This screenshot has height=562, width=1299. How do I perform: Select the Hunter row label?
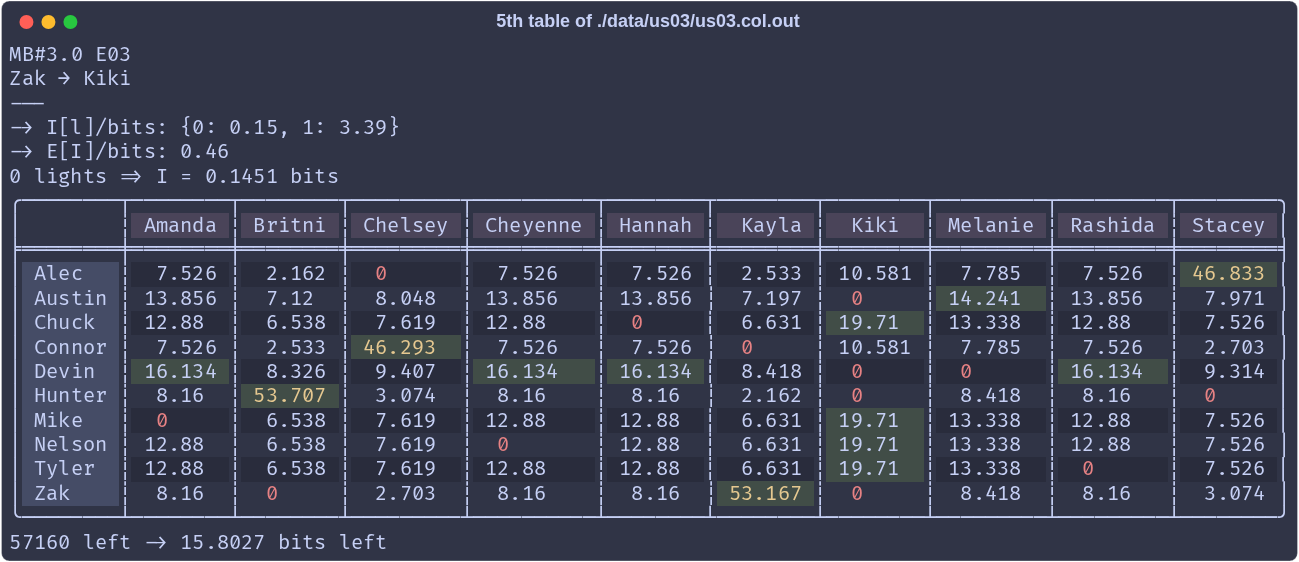point(70,396)
